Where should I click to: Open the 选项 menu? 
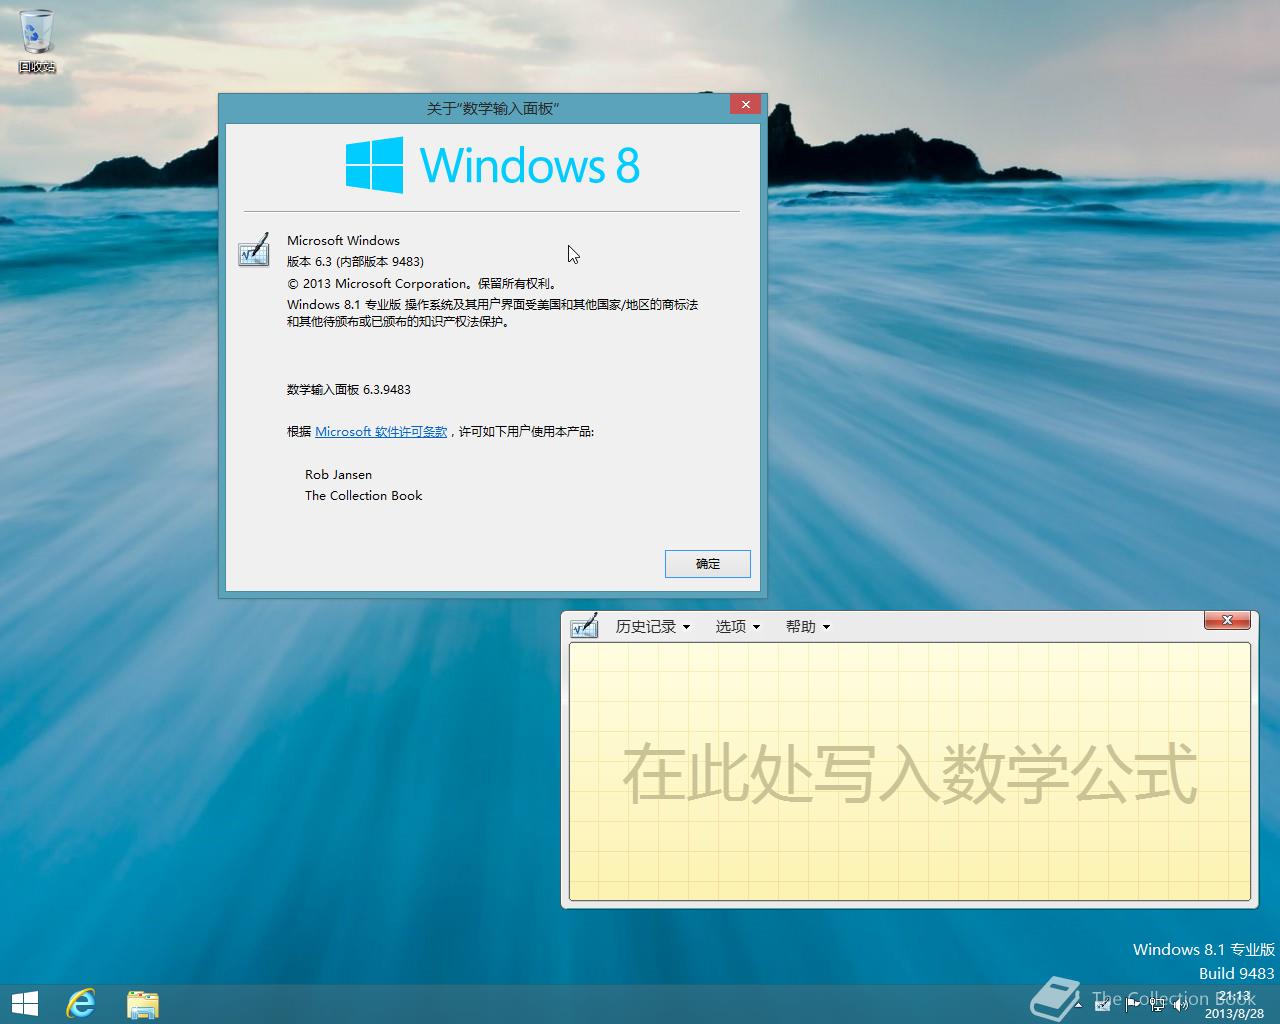pyautogui.click(x=738, y=626)
